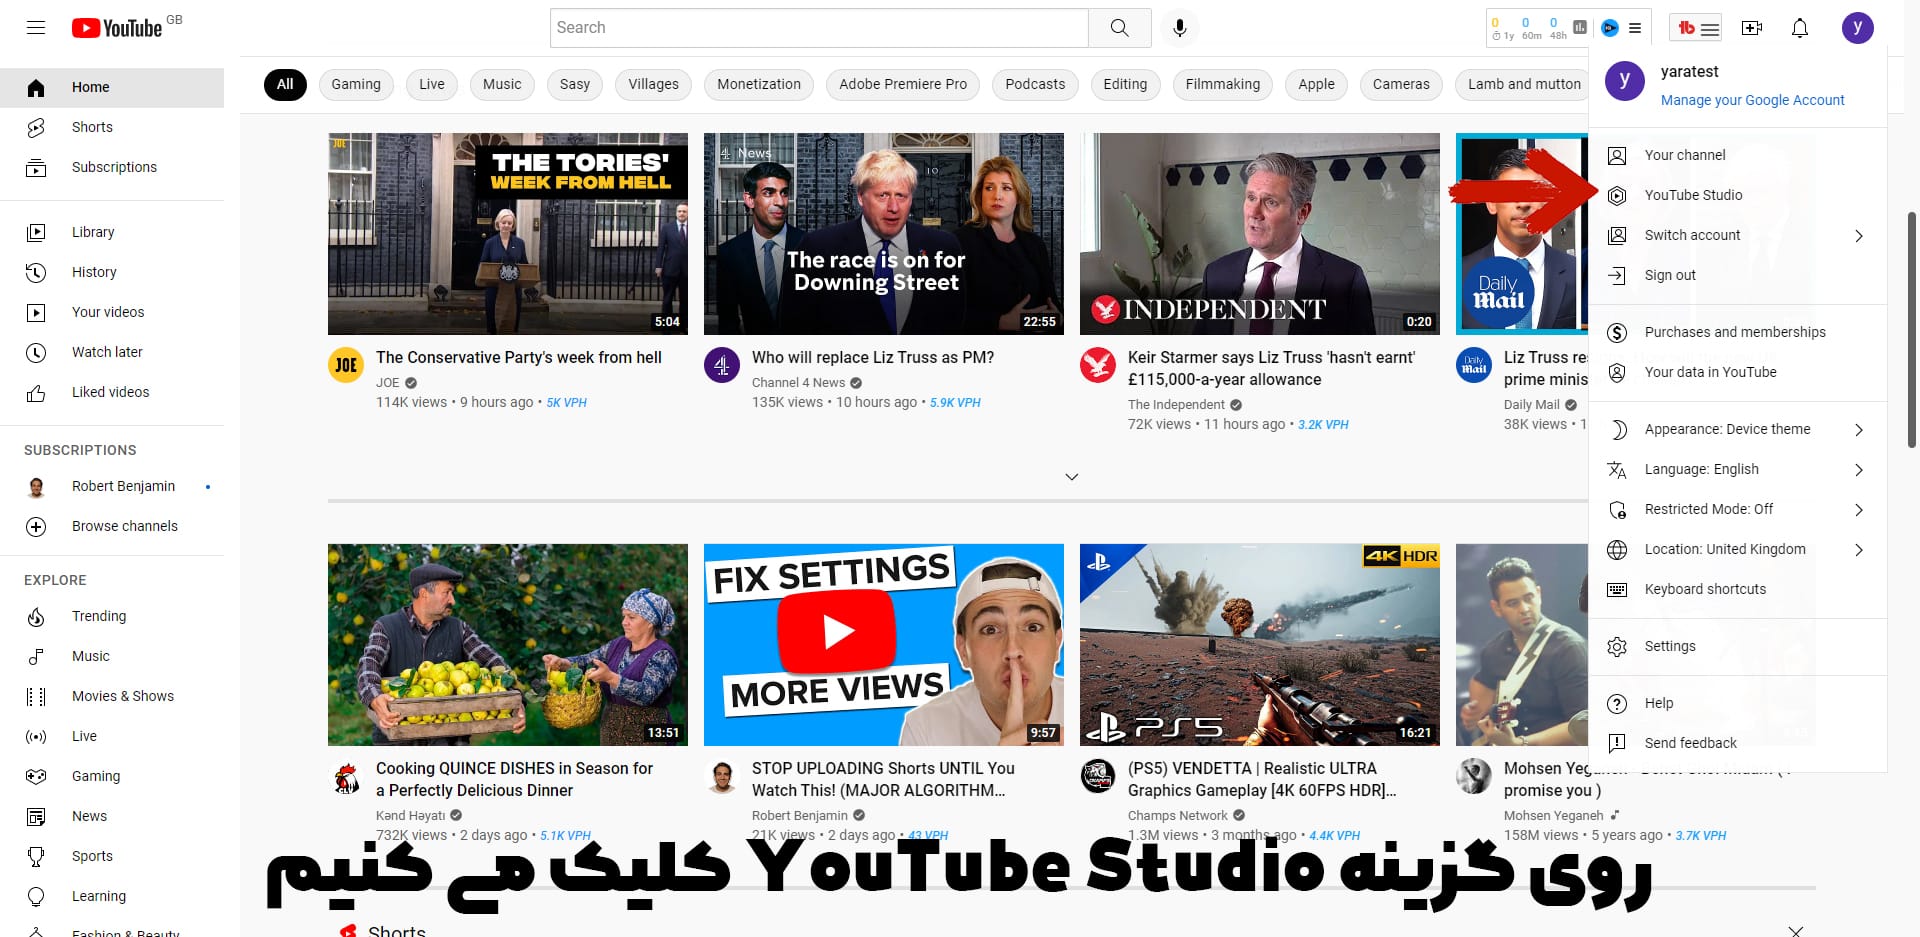
Task: Start voice search with the microphone icon
Action: [x=1179, y=27]
